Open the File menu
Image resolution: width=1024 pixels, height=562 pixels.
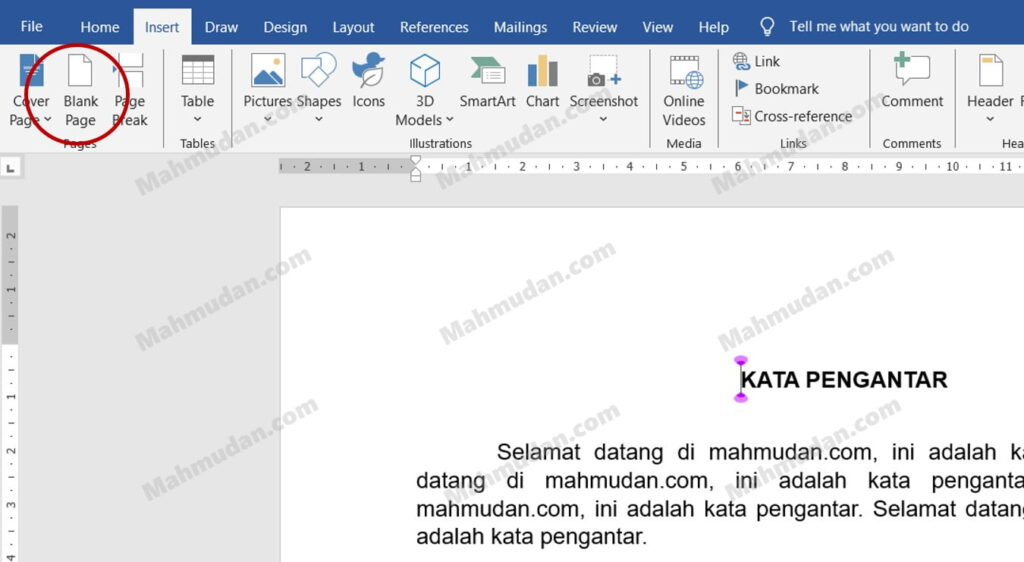tap(31, 27)
